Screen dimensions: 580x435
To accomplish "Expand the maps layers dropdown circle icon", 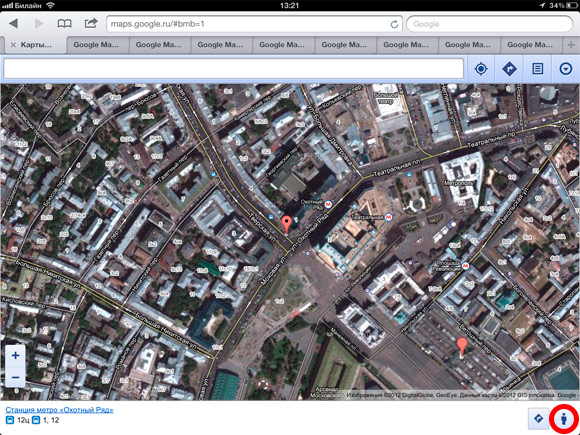I will 566,69.
